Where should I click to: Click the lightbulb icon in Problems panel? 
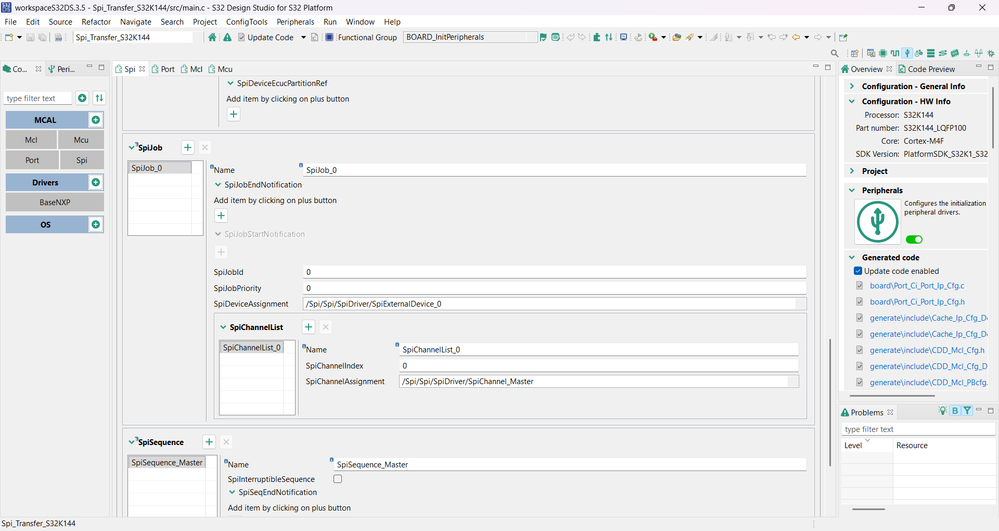tap(943, 411)
